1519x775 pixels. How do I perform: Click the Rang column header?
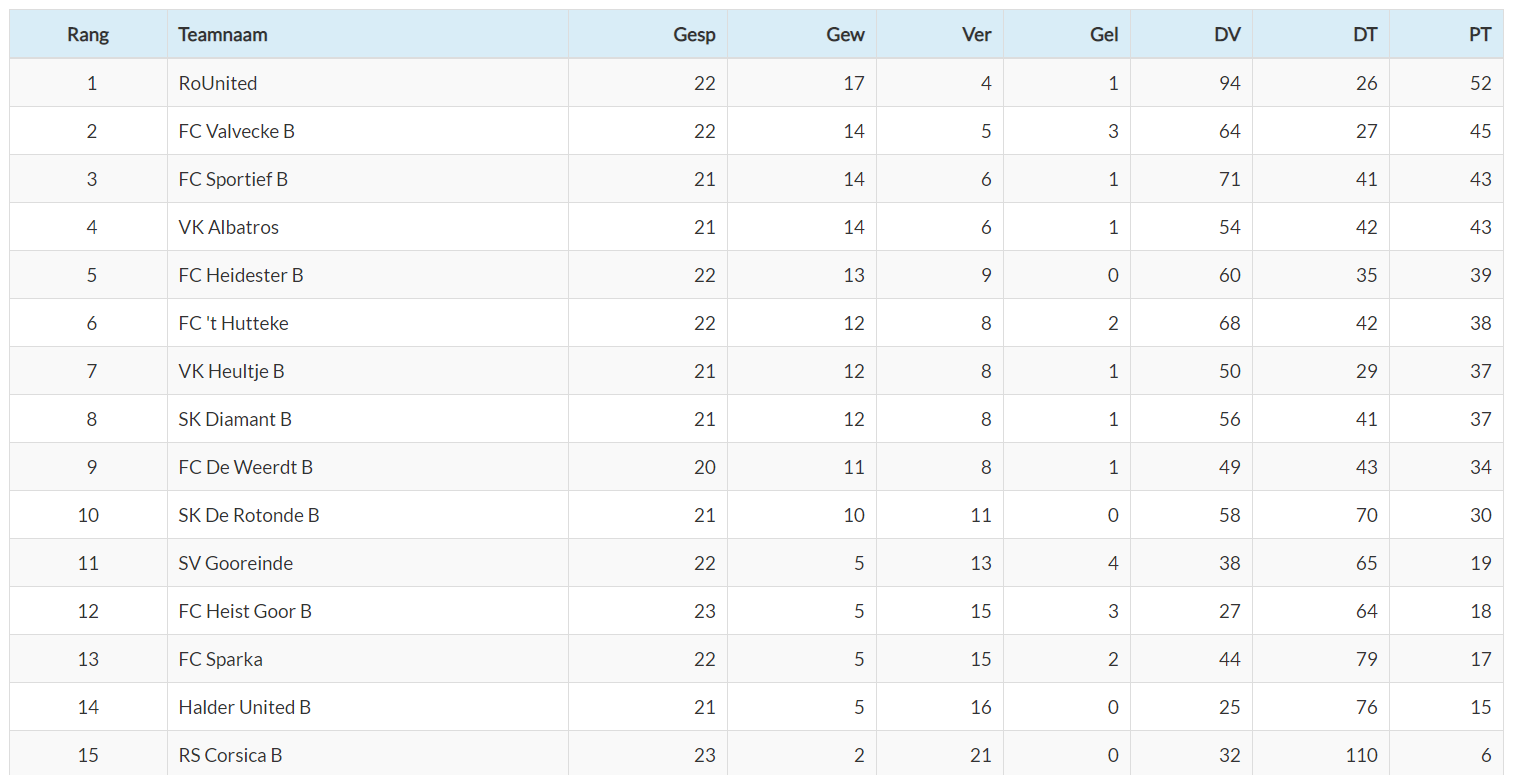tap(88, 35)
